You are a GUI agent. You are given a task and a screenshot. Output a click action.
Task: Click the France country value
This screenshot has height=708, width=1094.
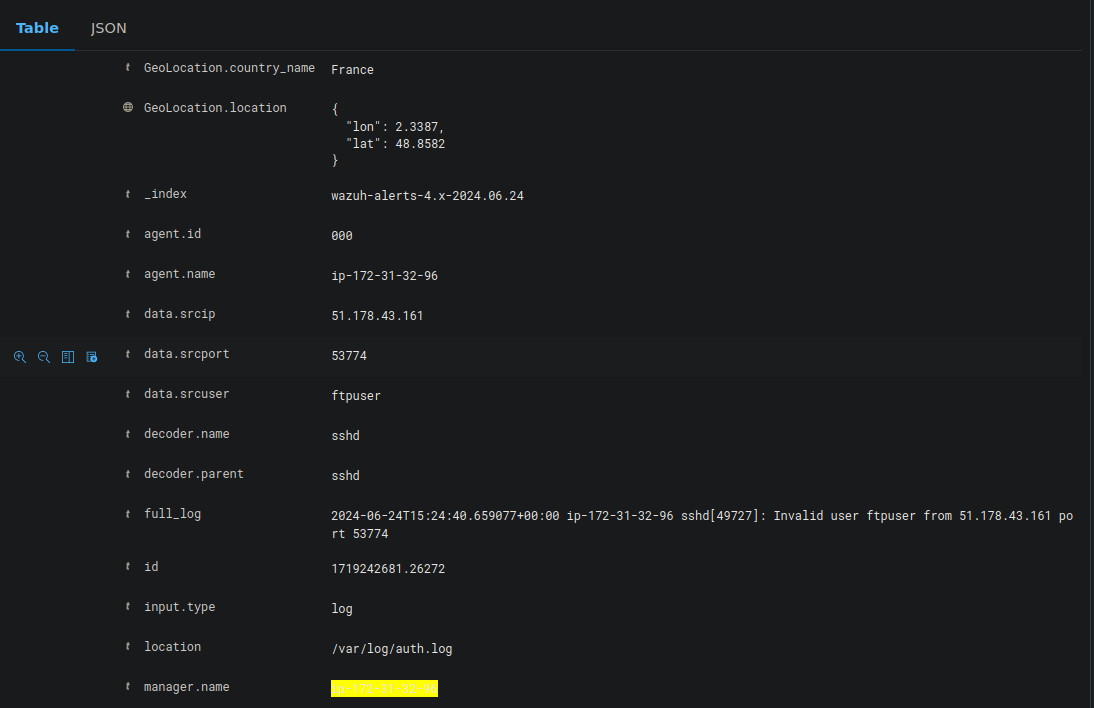pyautogui.click(x=352, y=70)
